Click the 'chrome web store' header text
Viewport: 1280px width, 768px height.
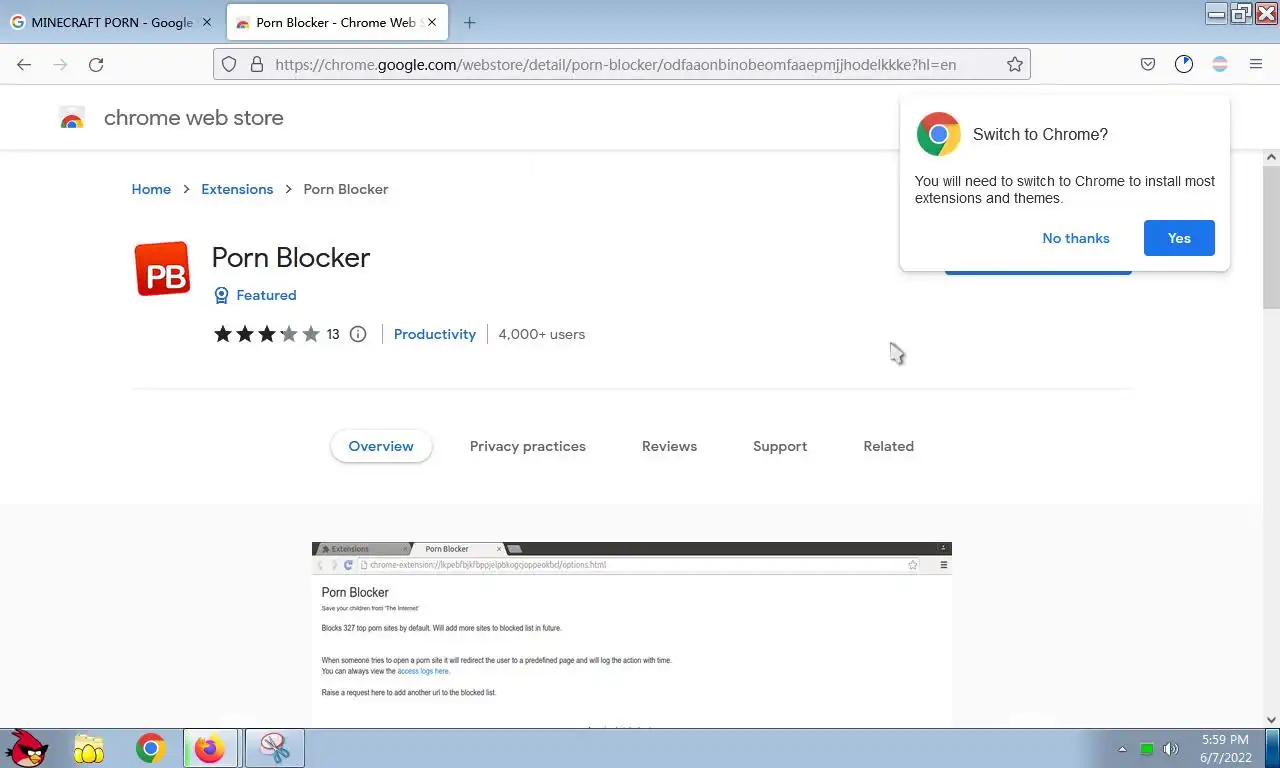point(194,118)
